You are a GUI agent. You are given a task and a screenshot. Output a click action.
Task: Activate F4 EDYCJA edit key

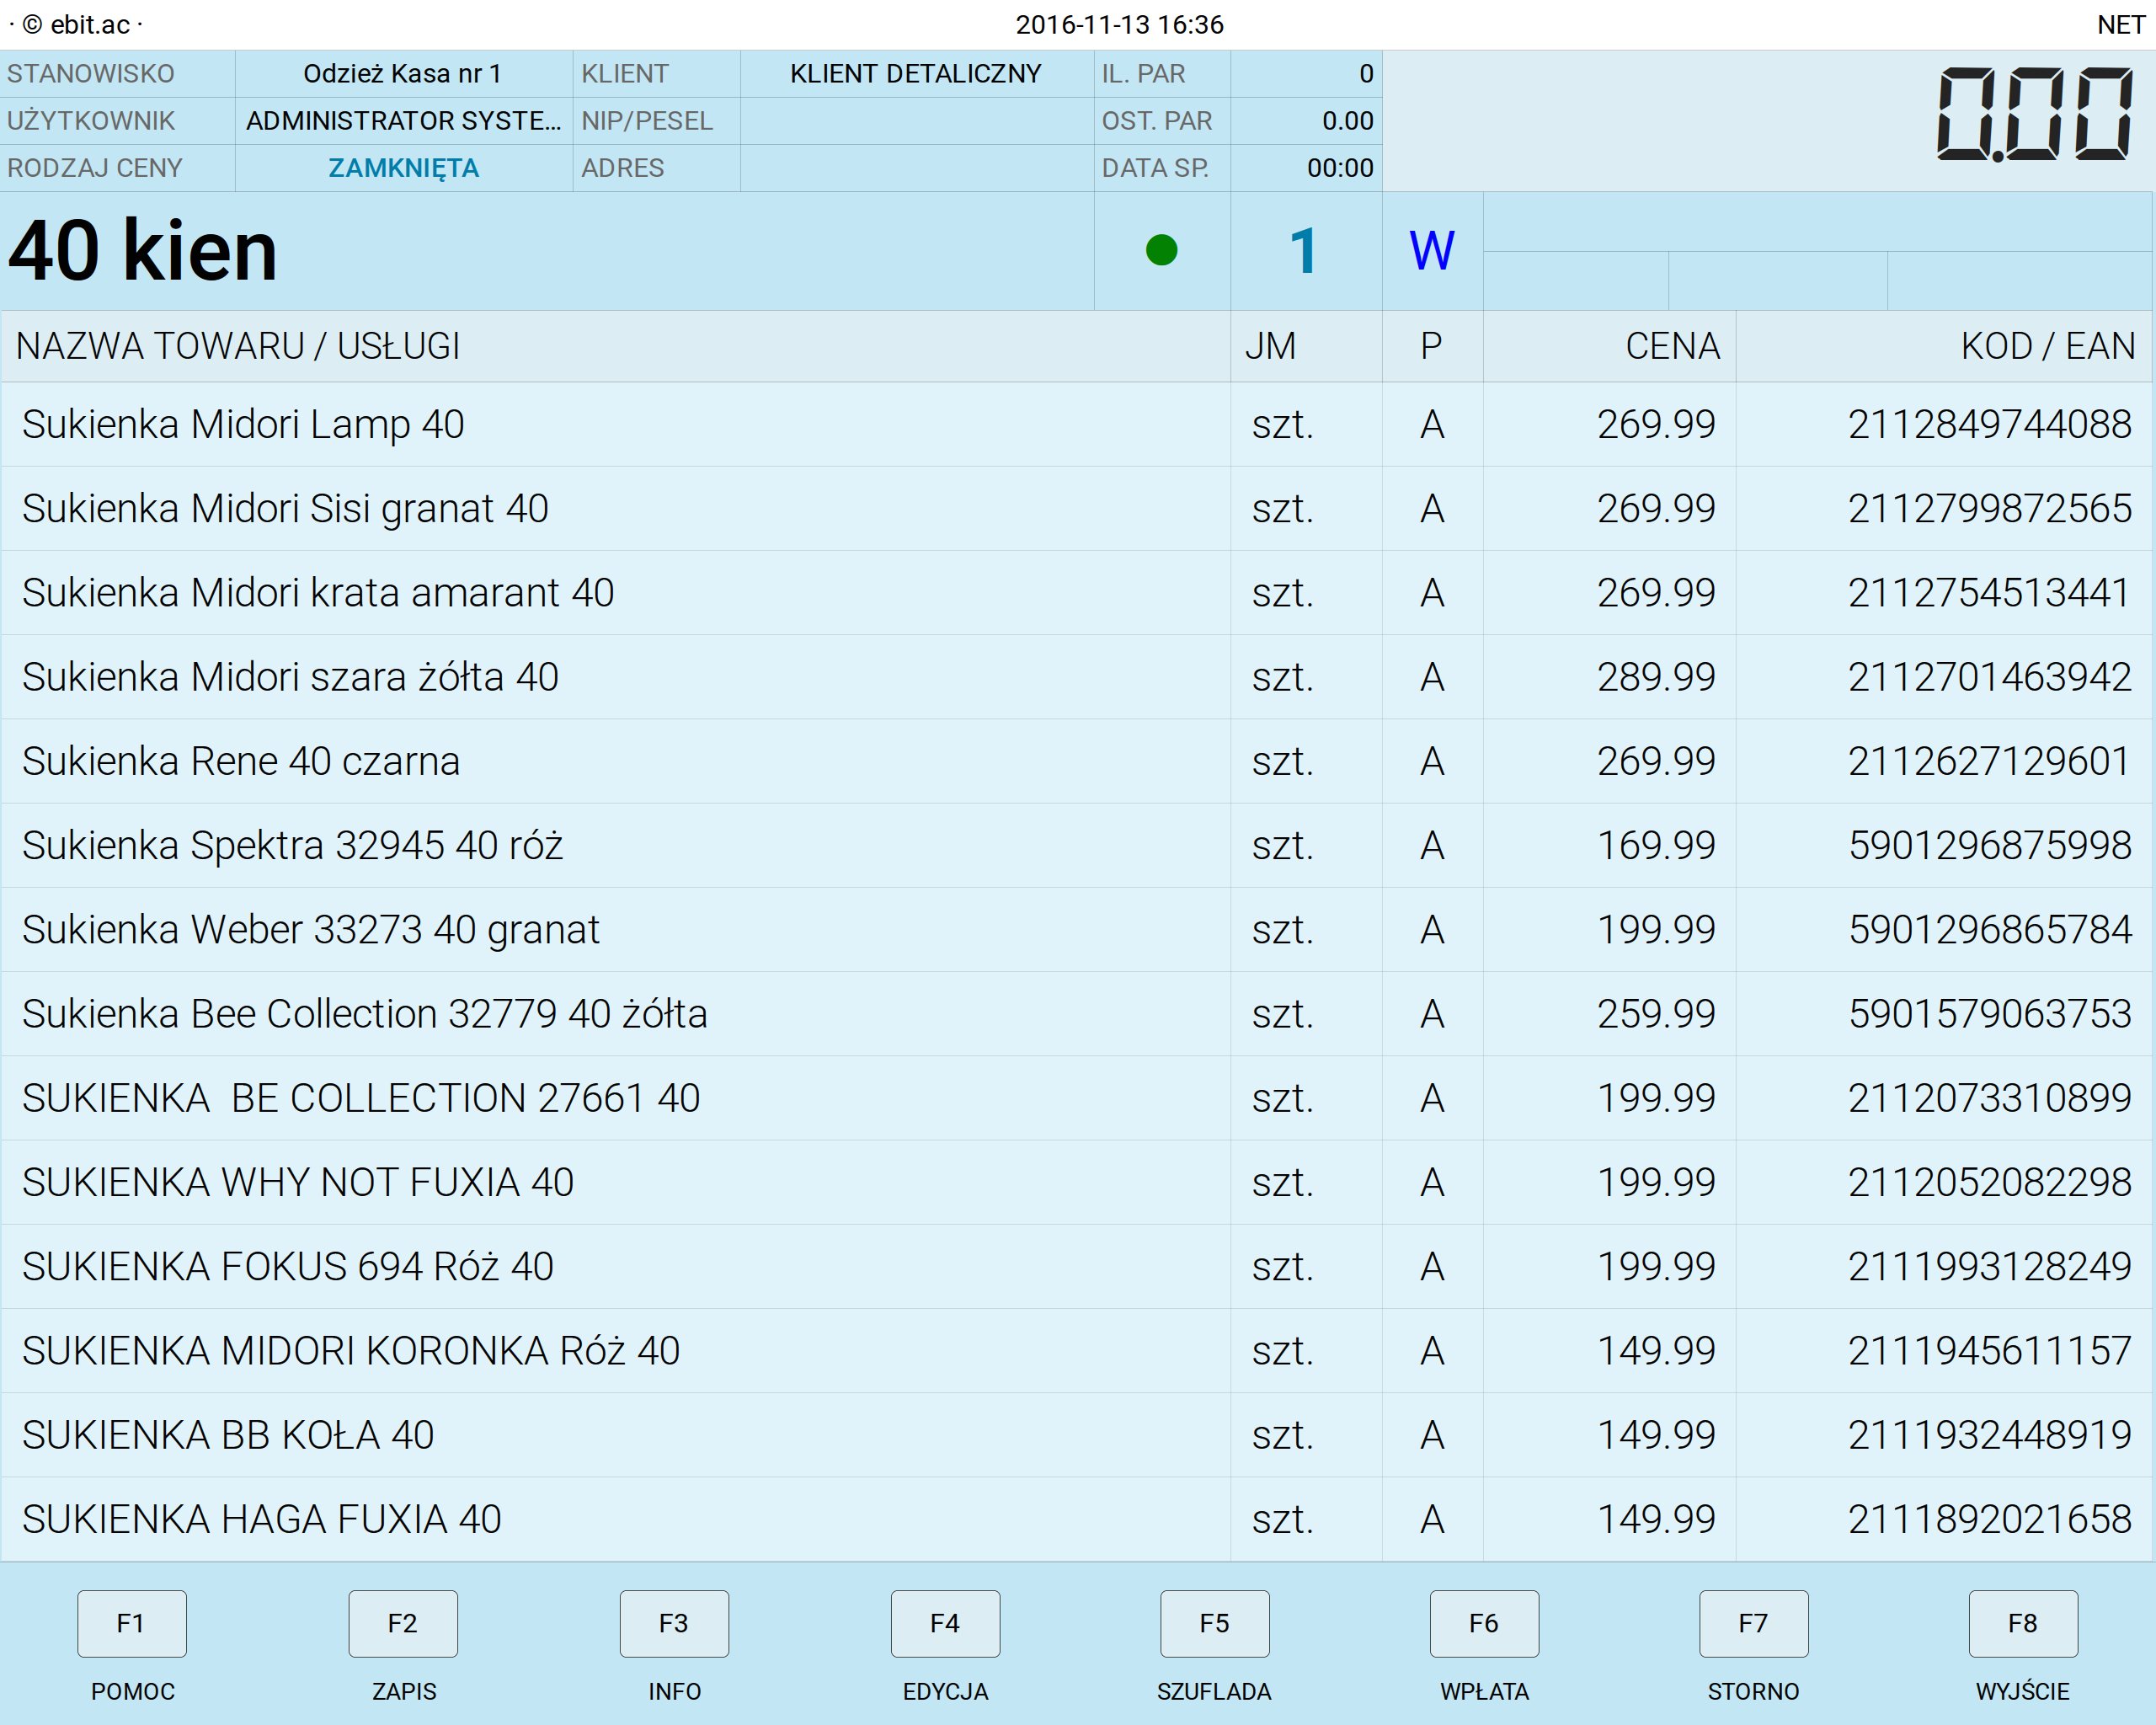[945, 1623]
